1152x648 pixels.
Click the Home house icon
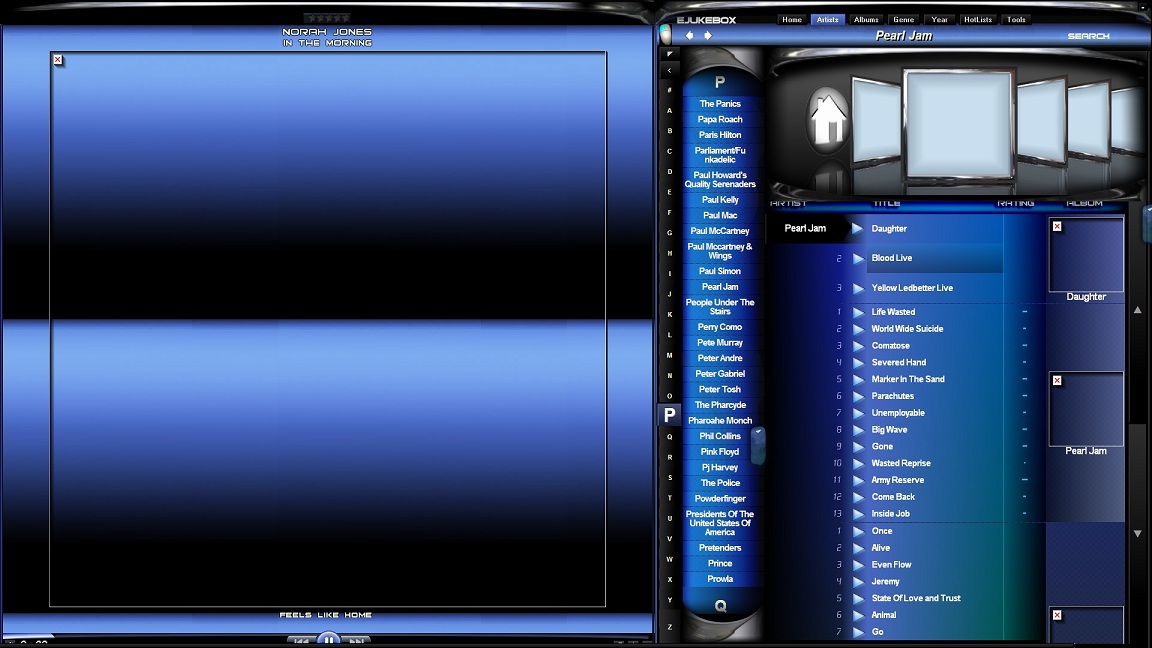coord(828,119)
